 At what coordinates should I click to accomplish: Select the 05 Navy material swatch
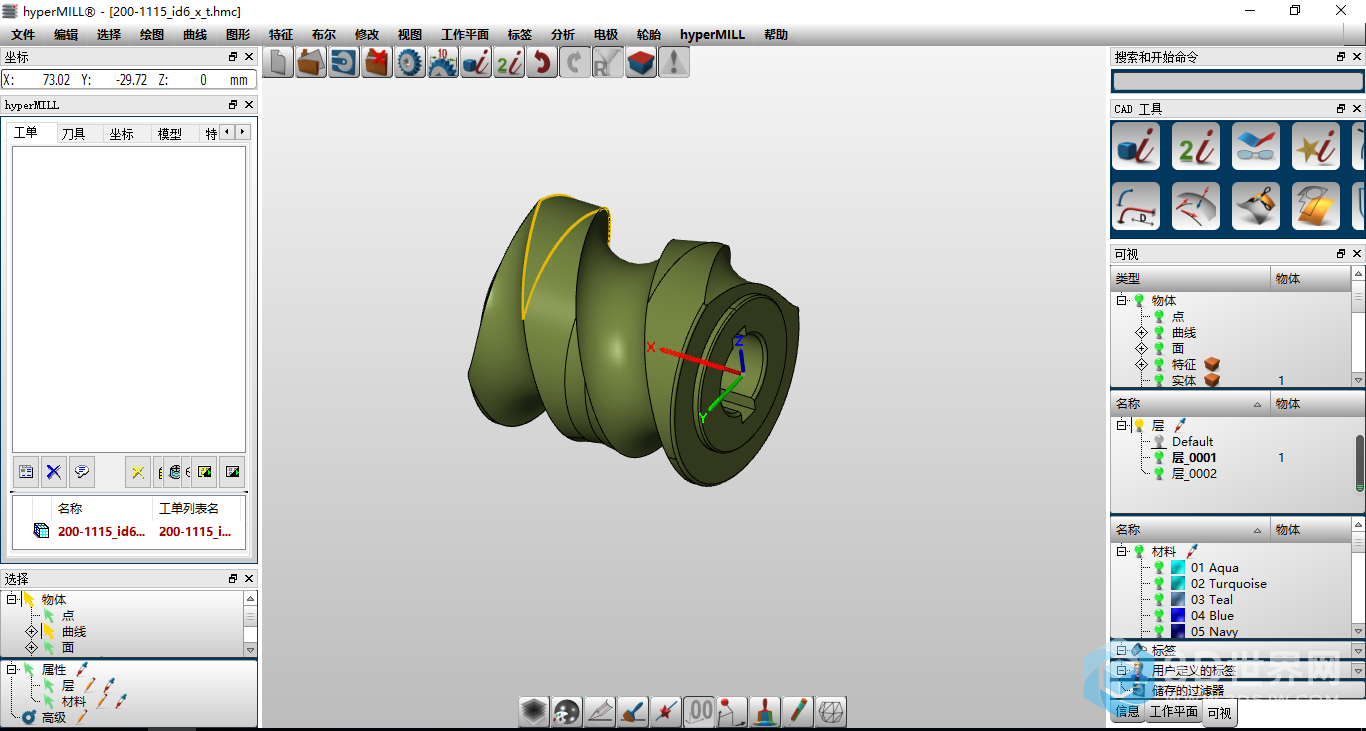(1178, 631)
